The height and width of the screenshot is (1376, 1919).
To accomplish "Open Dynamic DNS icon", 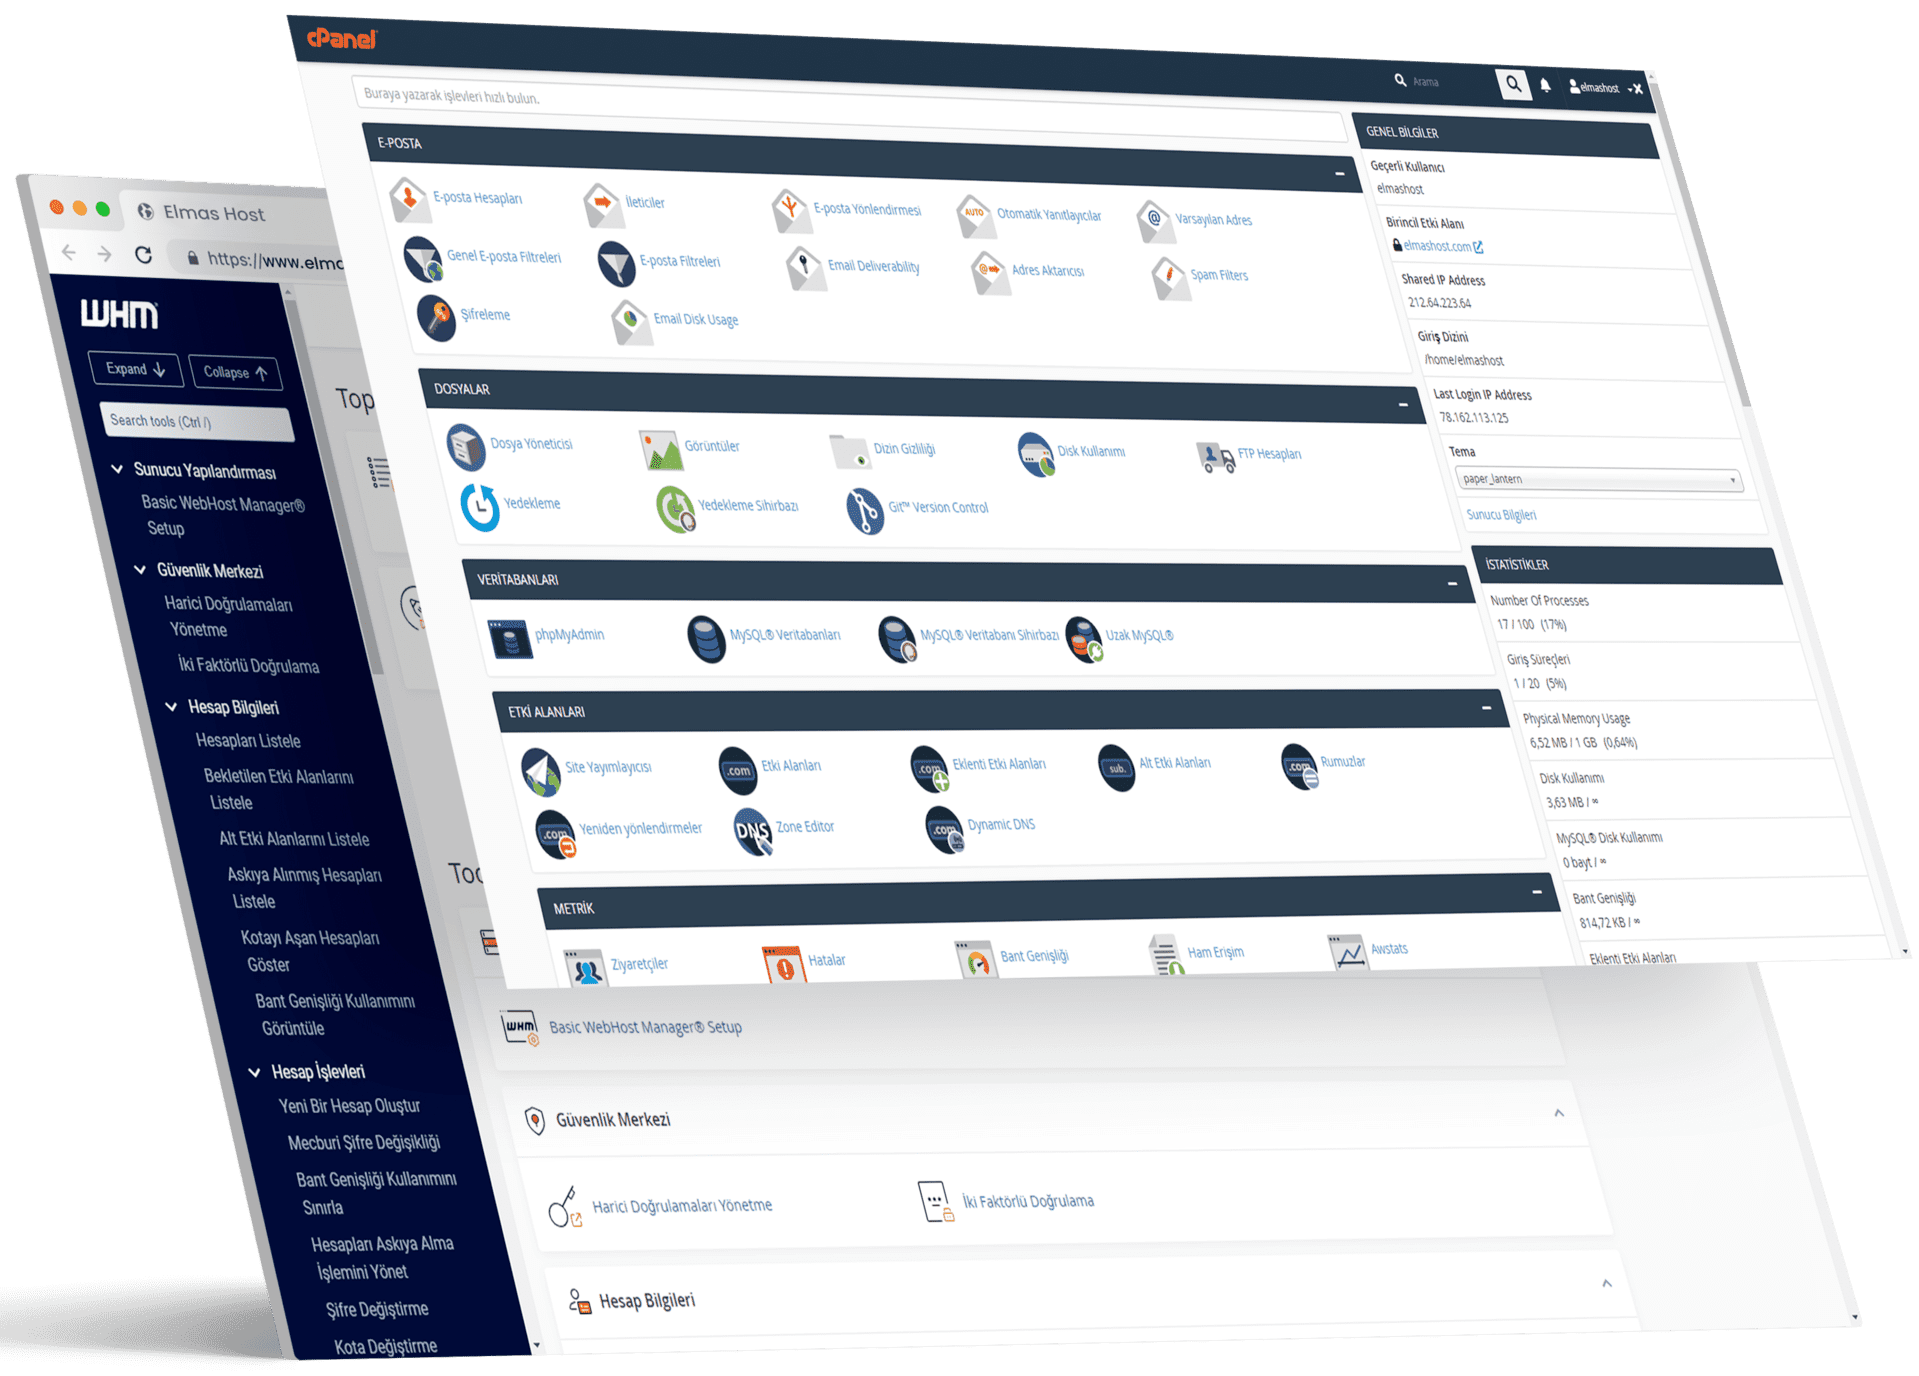I will [x=944, y=829].
